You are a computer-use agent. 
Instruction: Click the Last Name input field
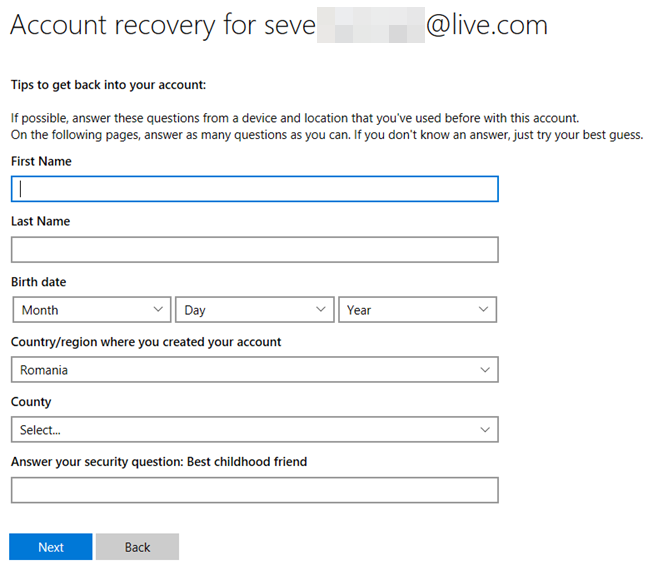pos(255,249)
